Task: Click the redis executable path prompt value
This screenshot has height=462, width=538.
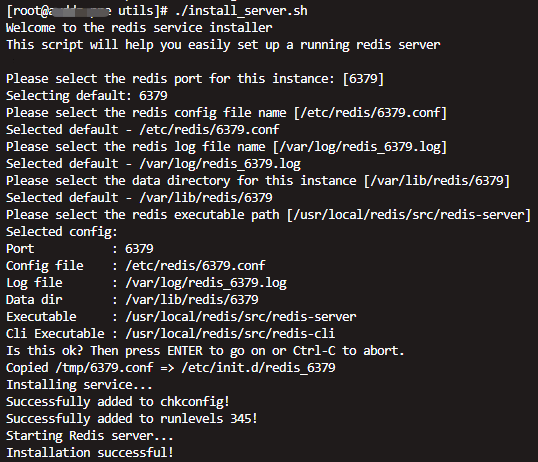Action: pos(409,215)
